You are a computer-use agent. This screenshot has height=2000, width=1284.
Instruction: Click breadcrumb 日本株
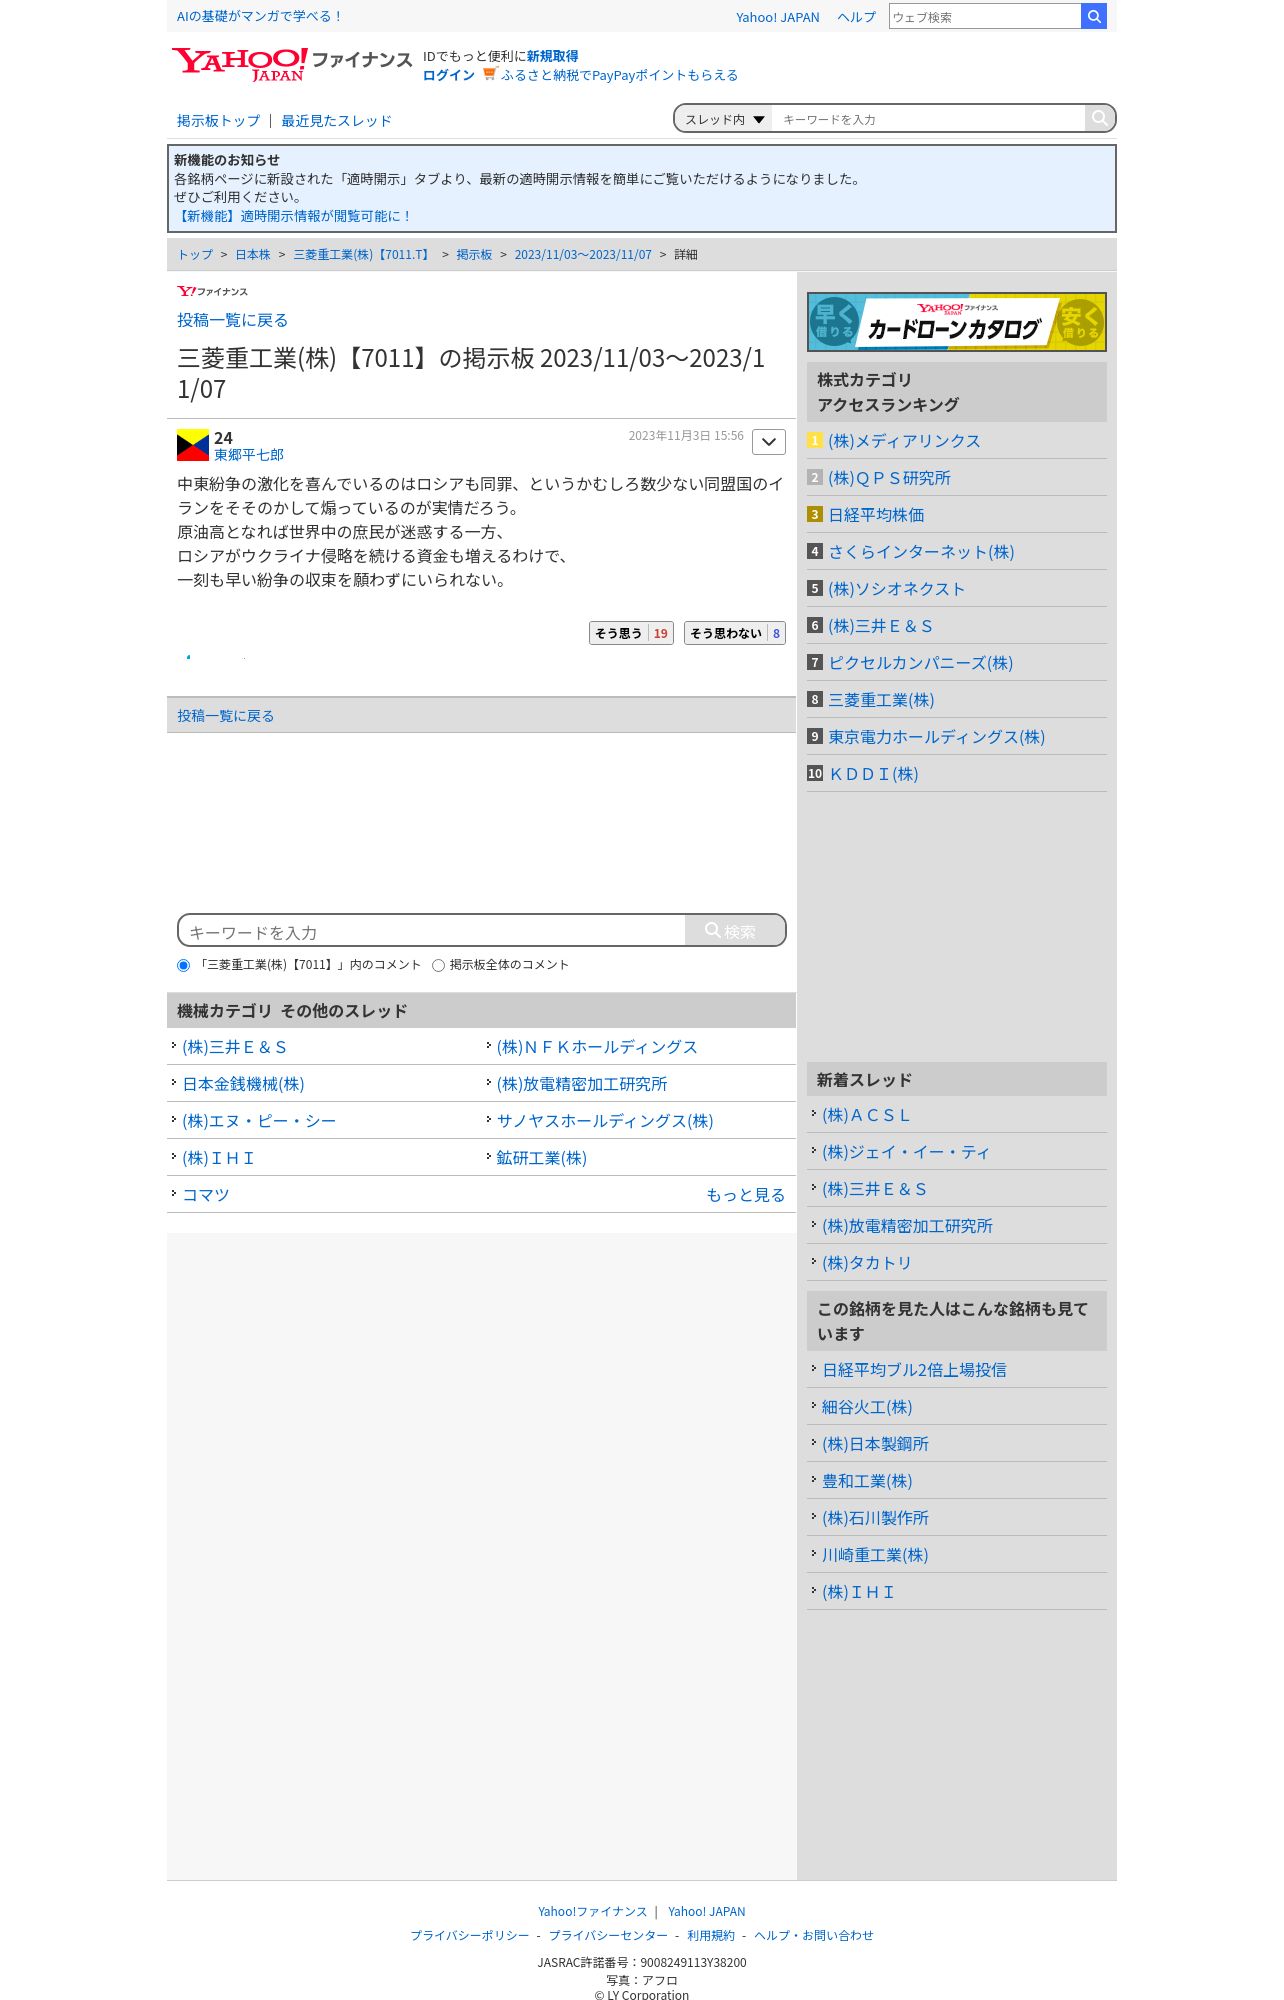pyautogui.click(x=253, y=255)
